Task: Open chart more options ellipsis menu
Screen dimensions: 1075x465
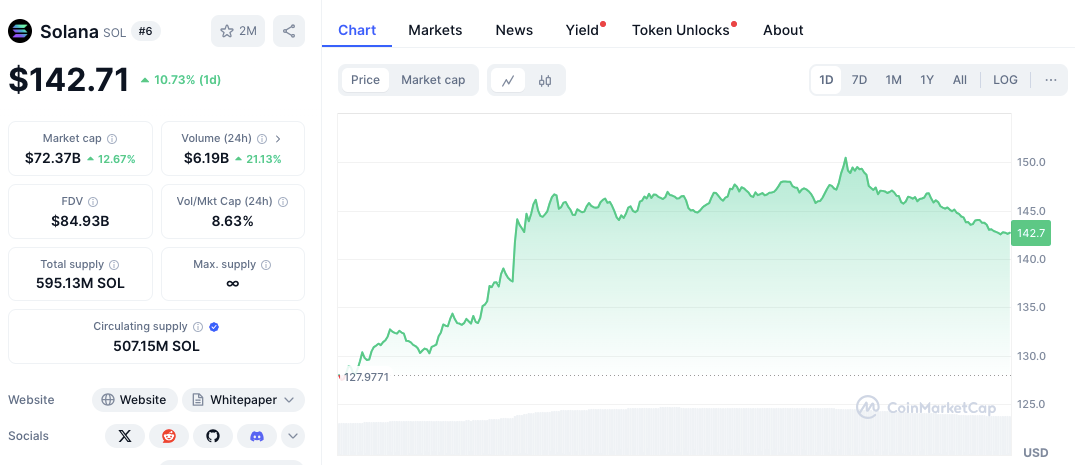Action: click(x=1050, y=80)
